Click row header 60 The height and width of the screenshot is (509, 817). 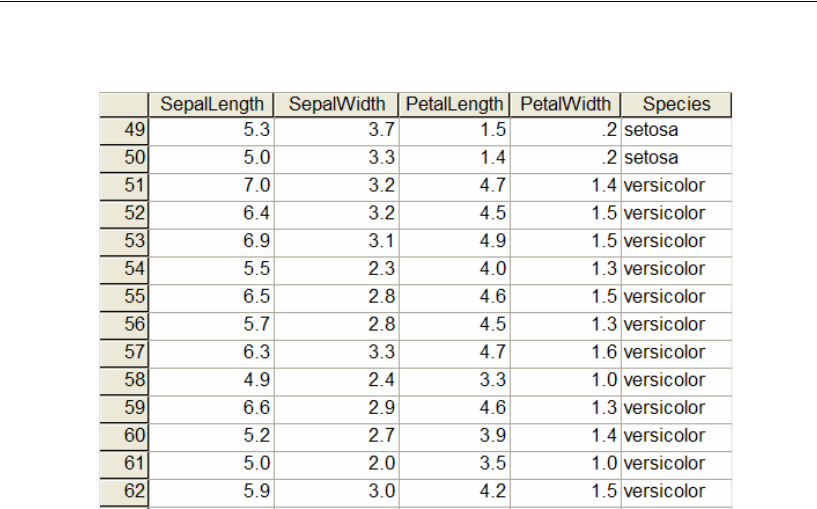(123, 436)
